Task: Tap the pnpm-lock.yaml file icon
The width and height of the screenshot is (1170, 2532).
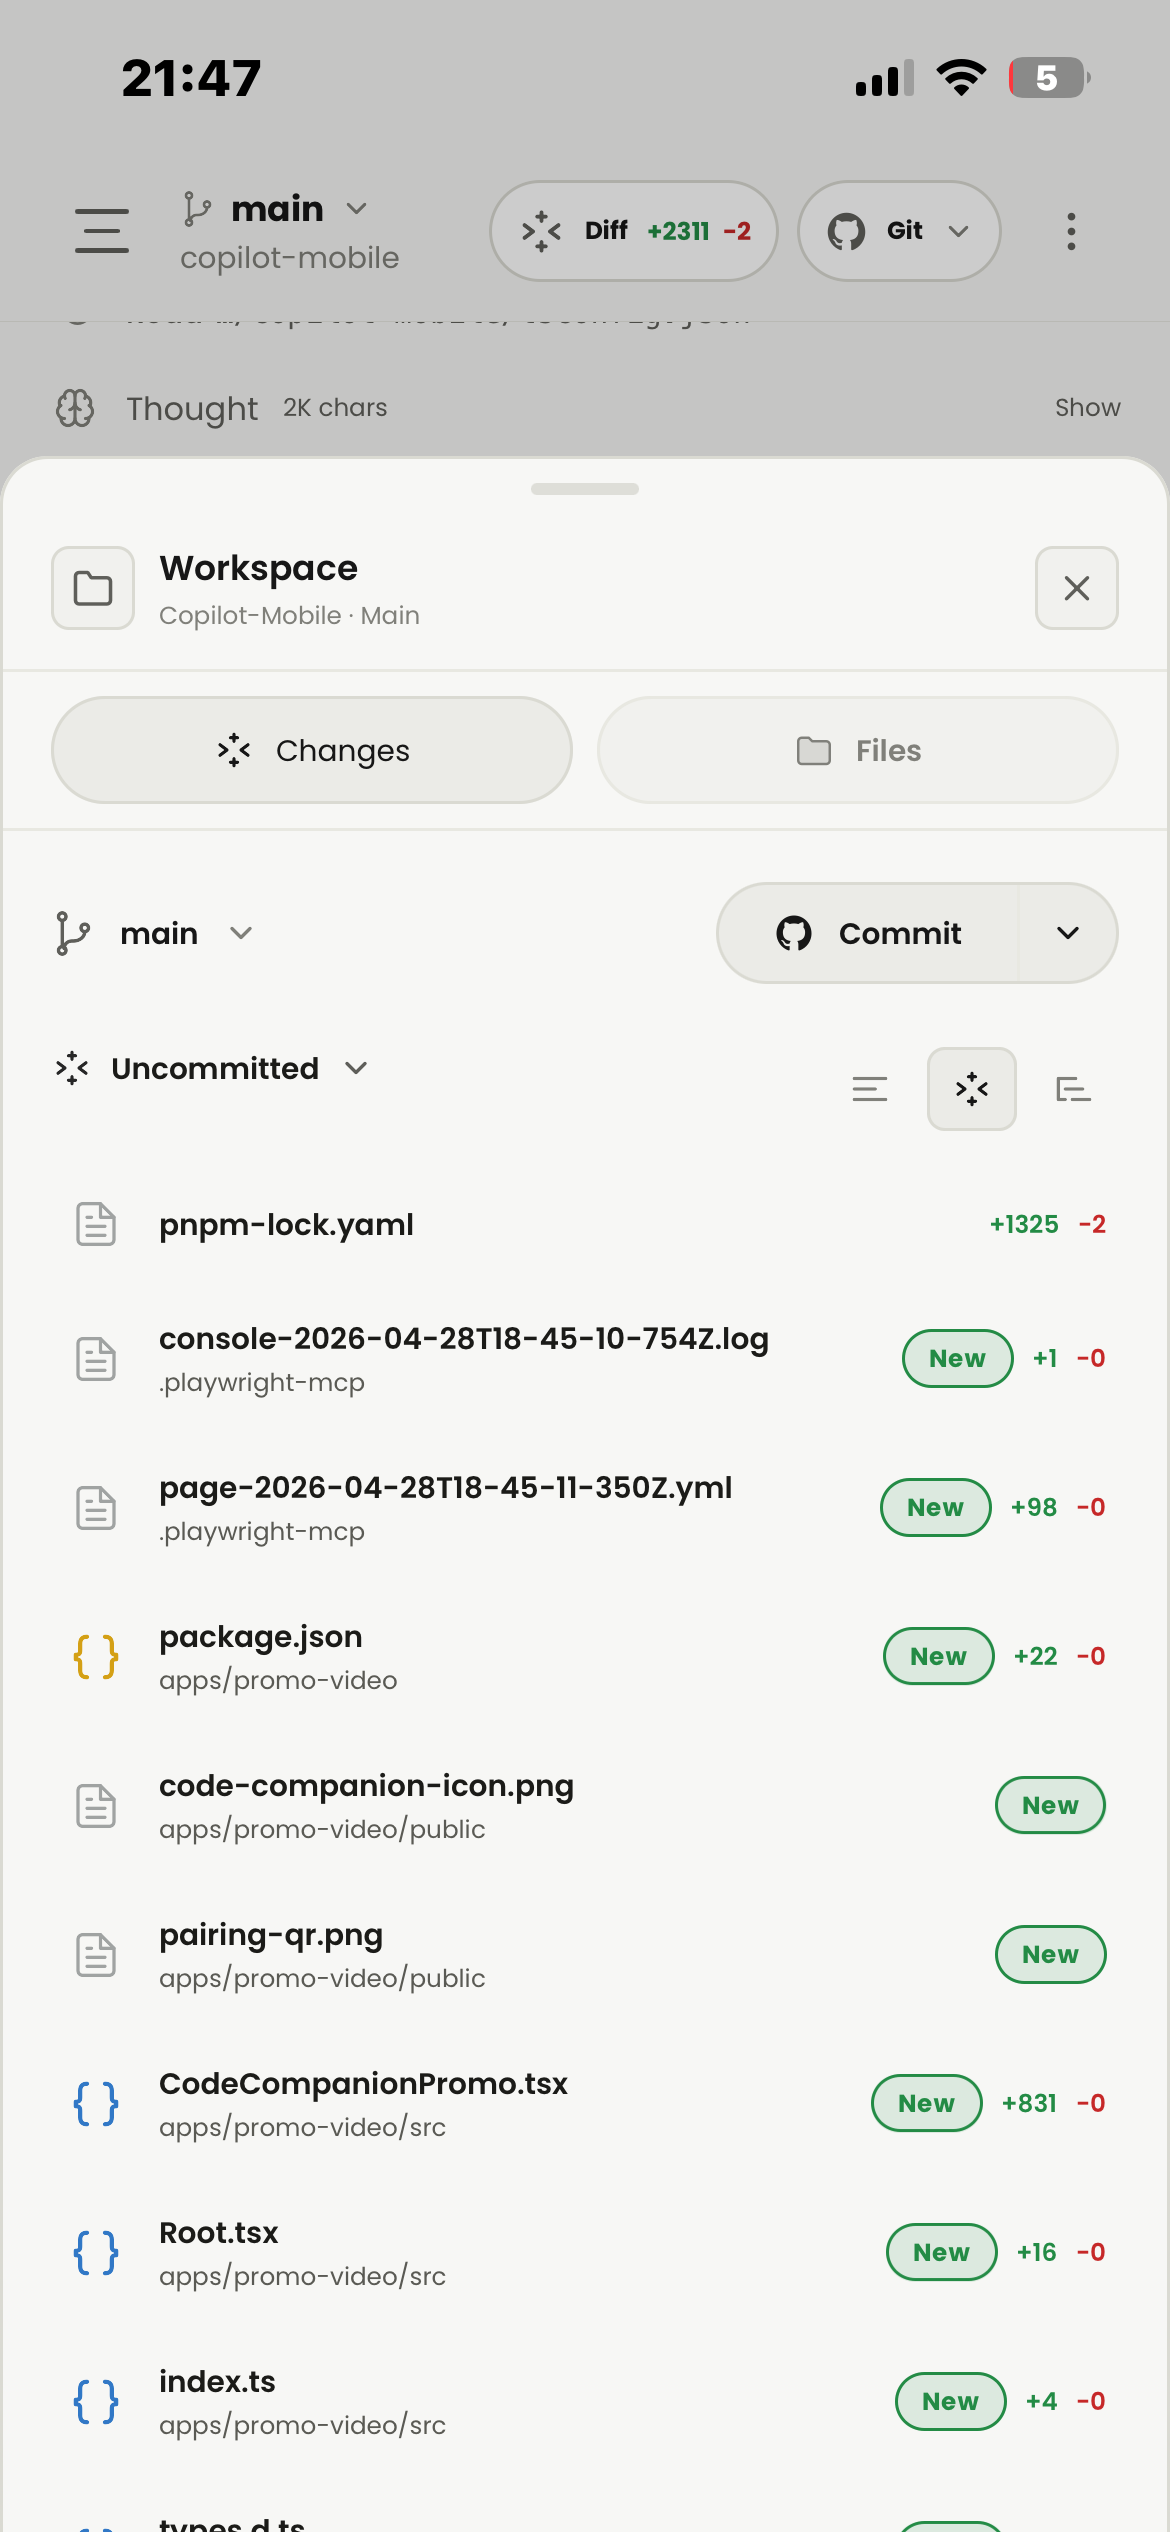Action: coord(96,1224)
